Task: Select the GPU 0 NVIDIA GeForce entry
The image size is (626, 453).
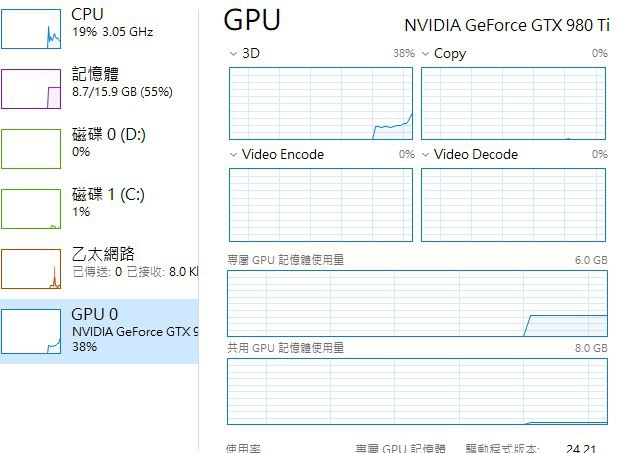Action: pyautogui.click(x=99, y=331)
